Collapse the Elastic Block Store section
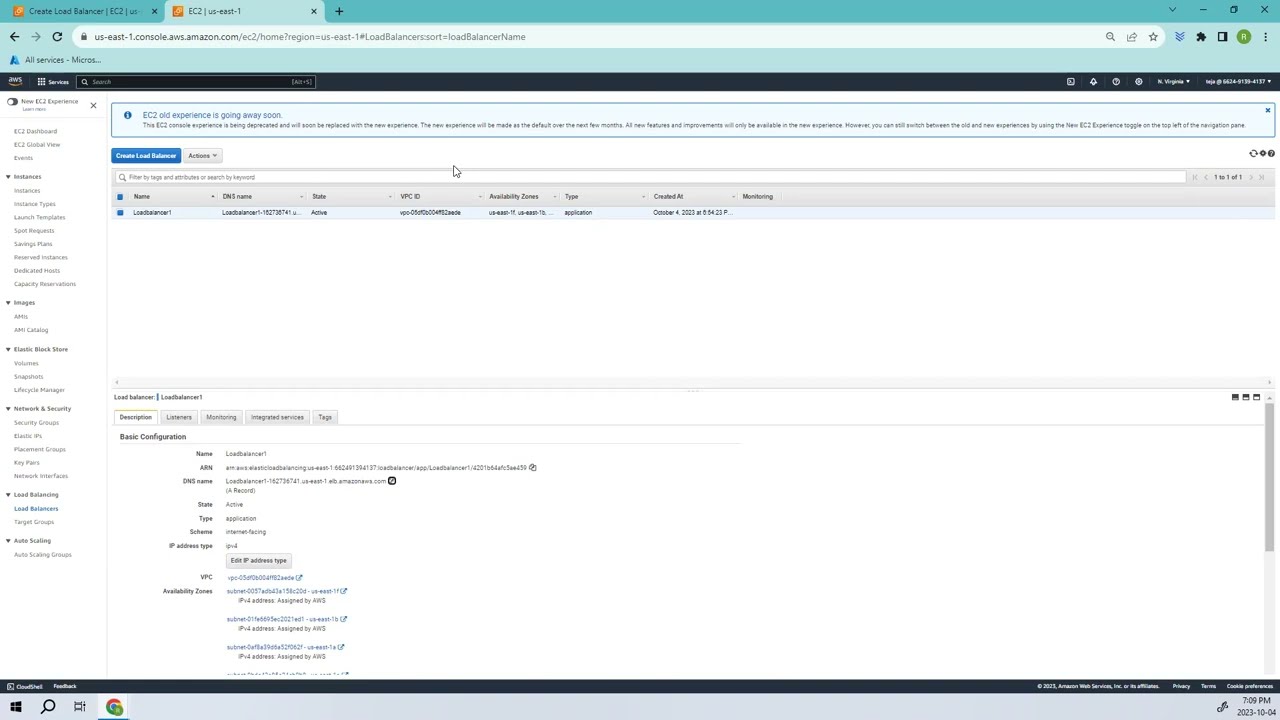1280x720 pixels. (x=8, y=349)
